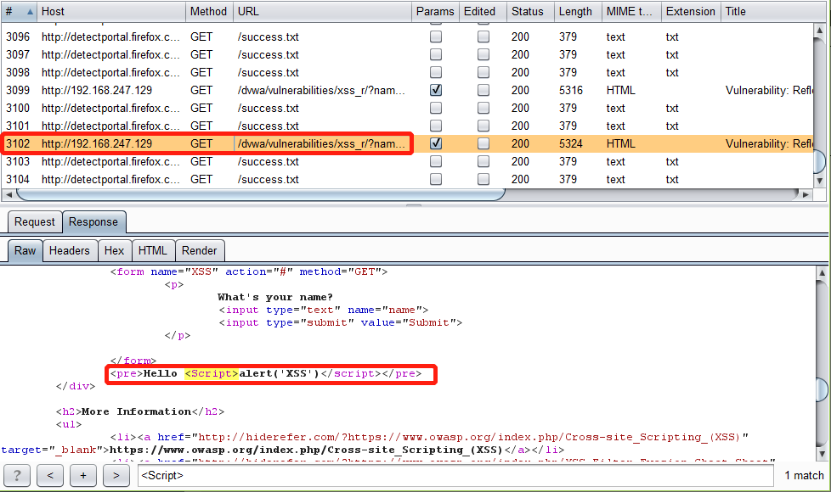
Task: Click the hiderefer.com href URL text
Action: (470, 437)
